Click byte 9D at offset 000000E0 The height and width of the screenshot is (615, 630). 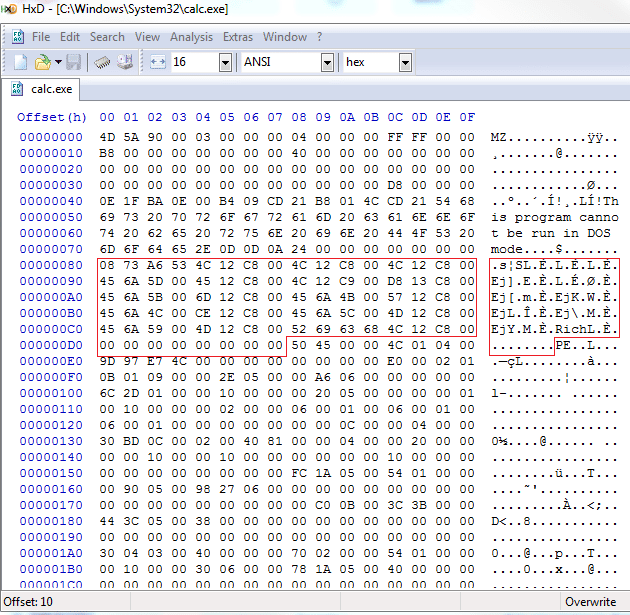coord(107,361)
